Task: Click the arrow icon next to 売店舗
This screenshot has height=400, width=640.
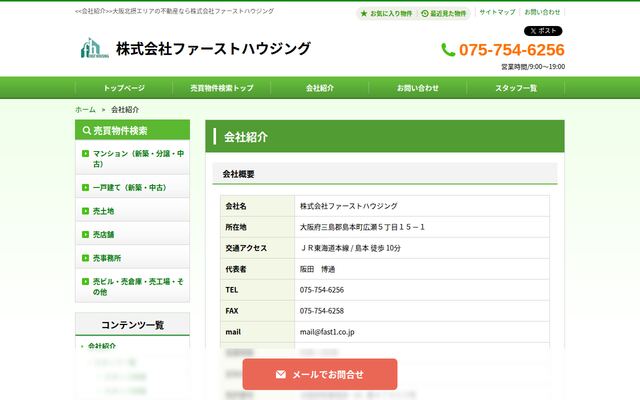Action: (85, 234)
